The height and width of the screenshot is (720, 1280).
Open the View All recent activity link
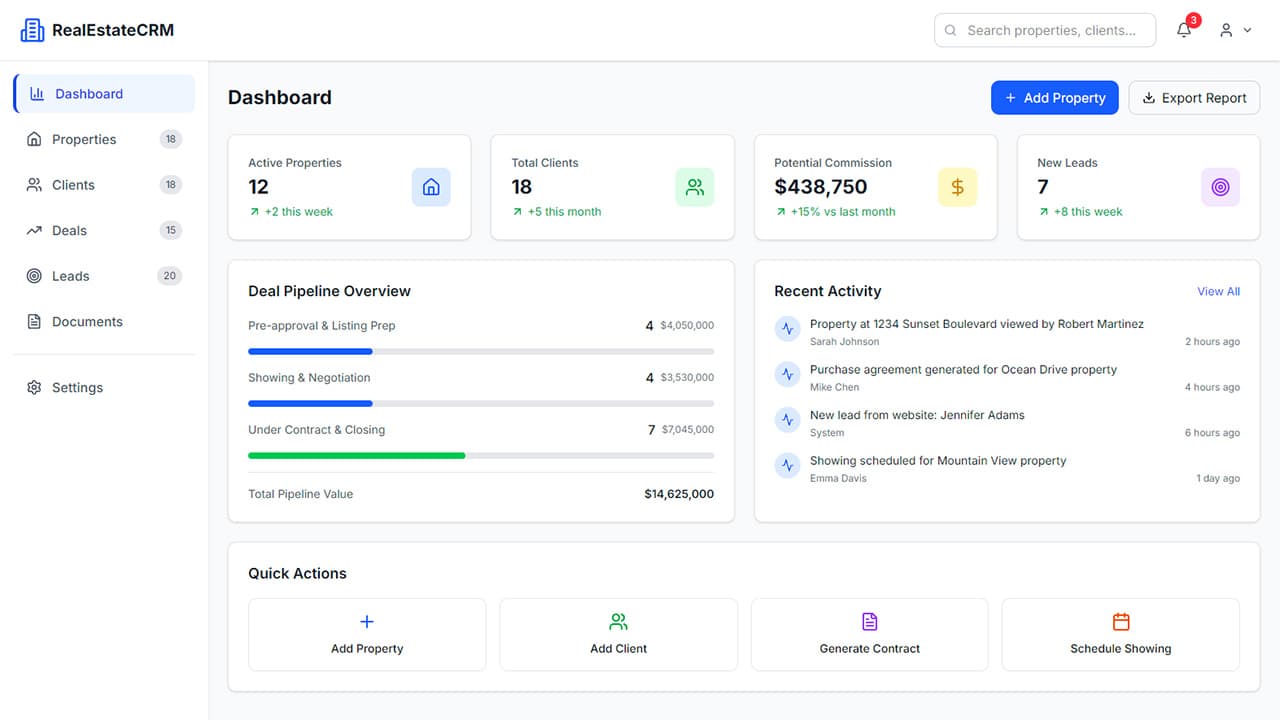point(1218,291)
